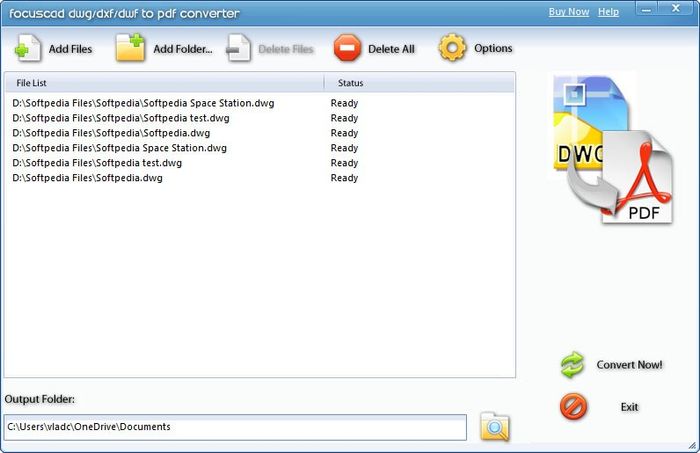Click the Status column header
700x453 pixels.
coord(419,83)
